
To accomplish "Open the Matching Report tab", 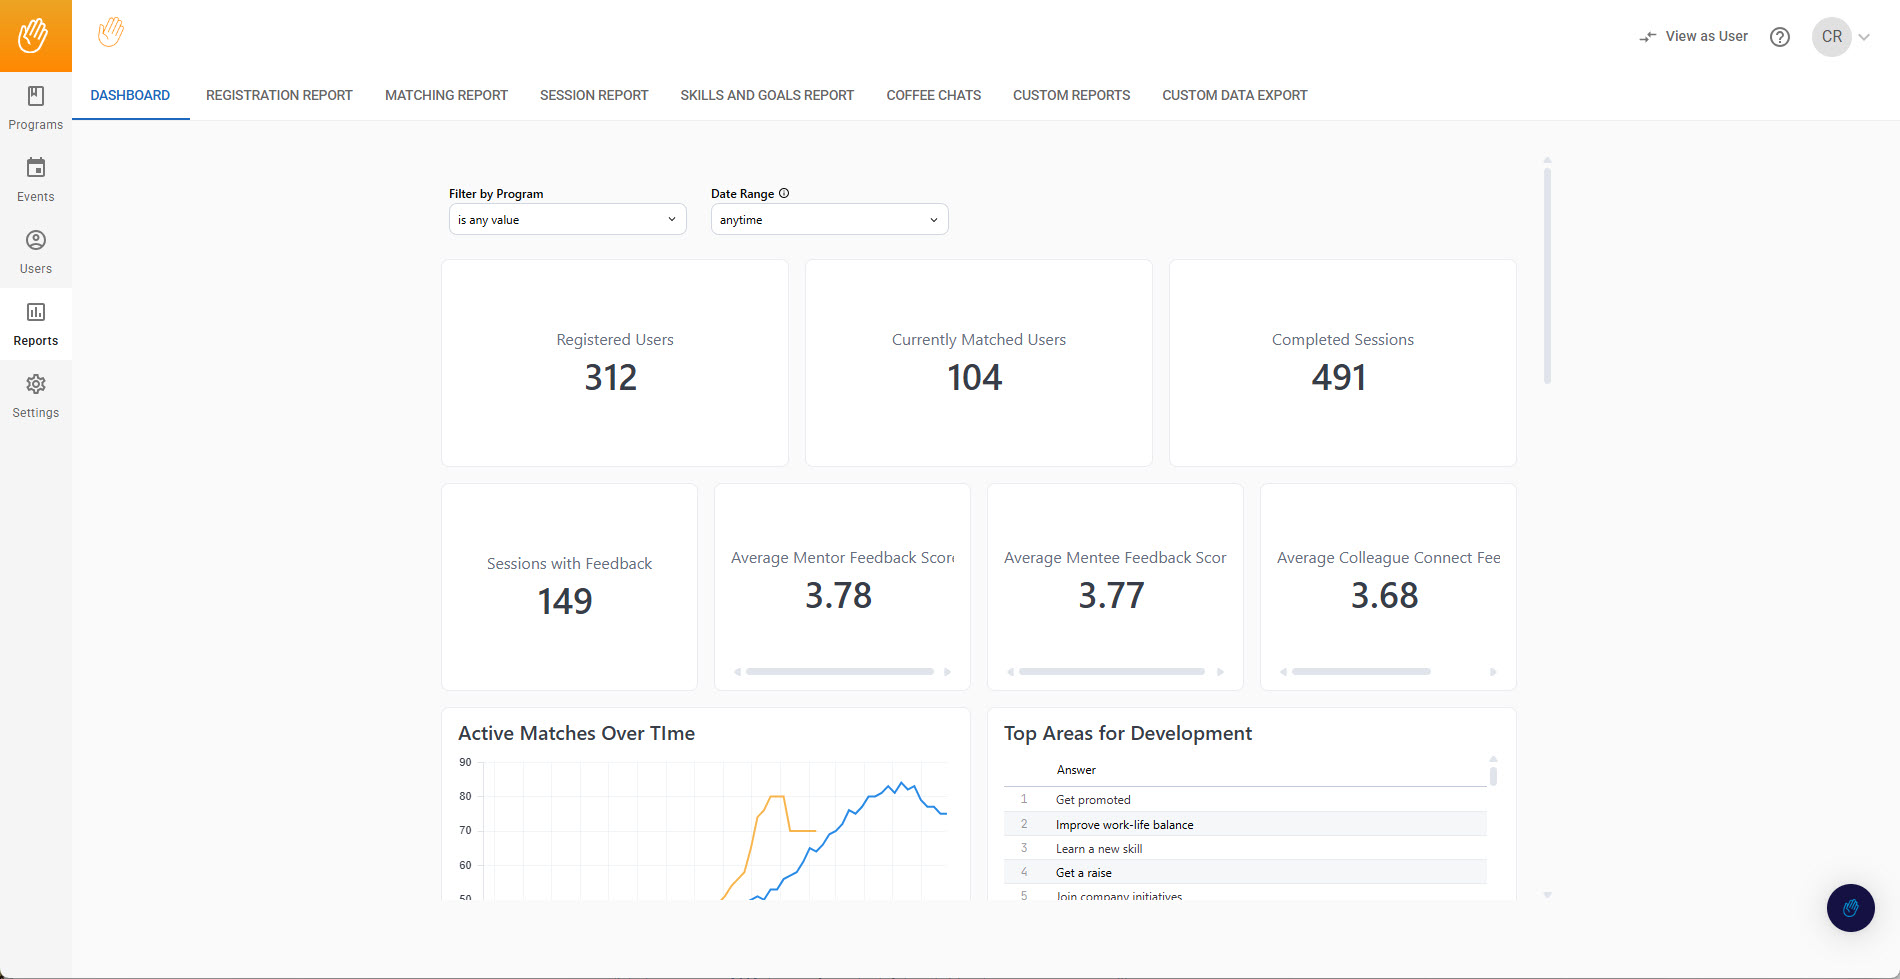I will click(x=446, y=95).
